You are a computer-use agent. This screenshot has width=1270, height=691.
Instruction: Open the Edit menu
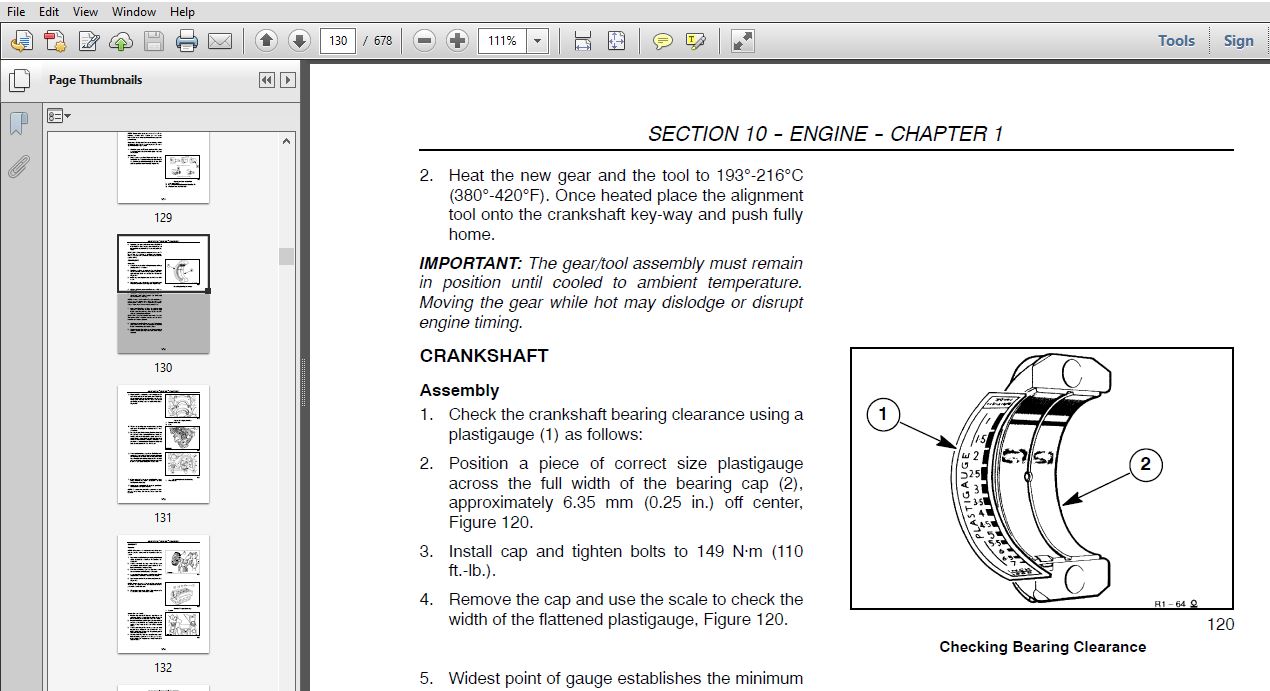[x=49, y=12]
